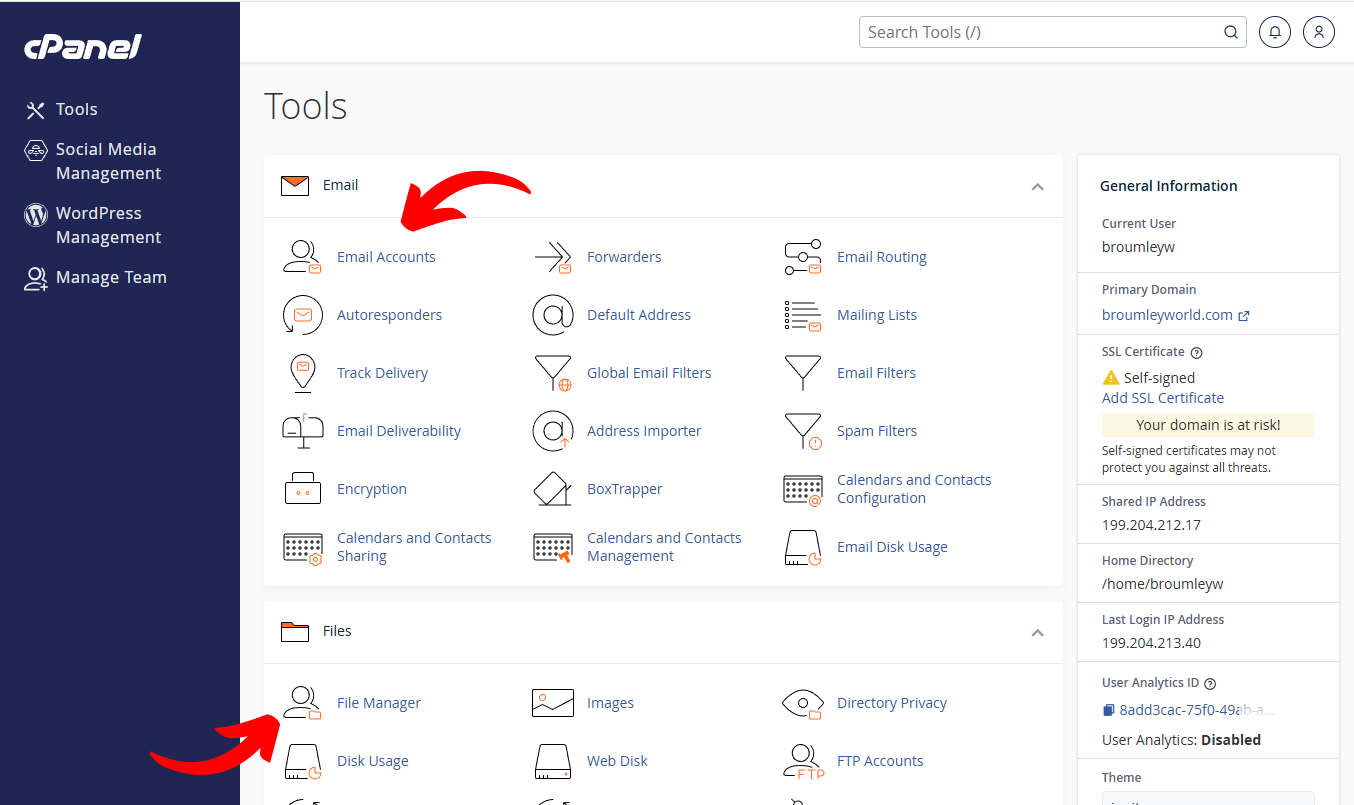The height and width of the screenshot is (805, 1354).
Task: Open Email Routing settings
Action: [881, 257]
